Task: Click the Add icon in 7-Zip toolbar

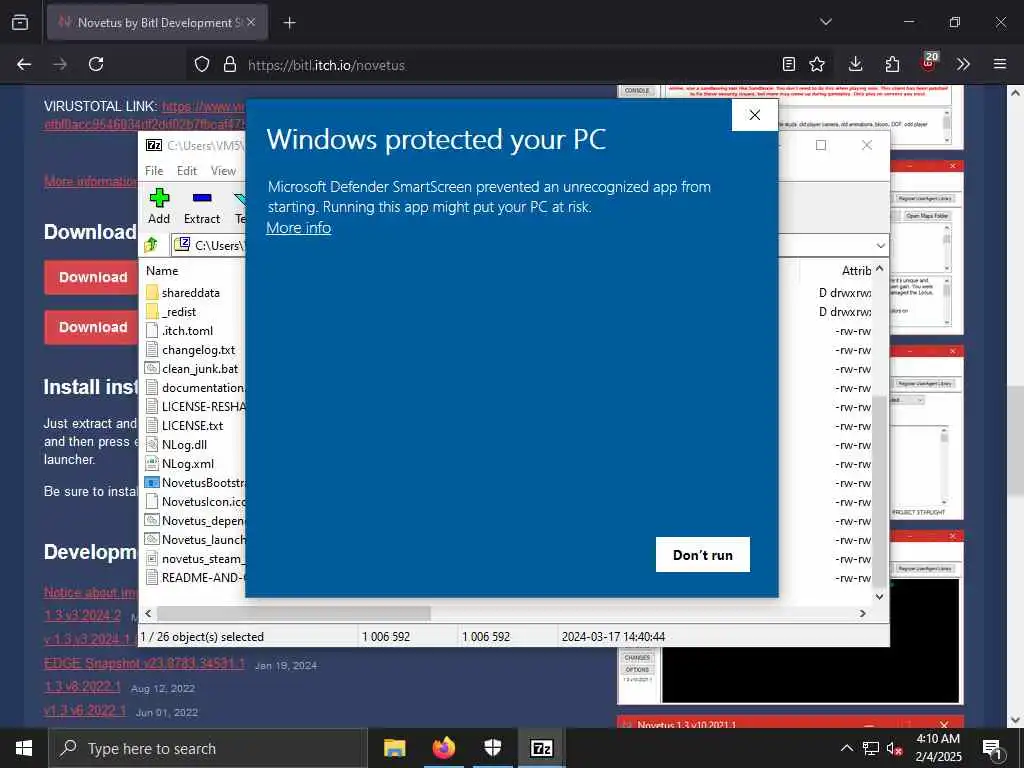Action: pyautogui.click(x=159, y=206)
